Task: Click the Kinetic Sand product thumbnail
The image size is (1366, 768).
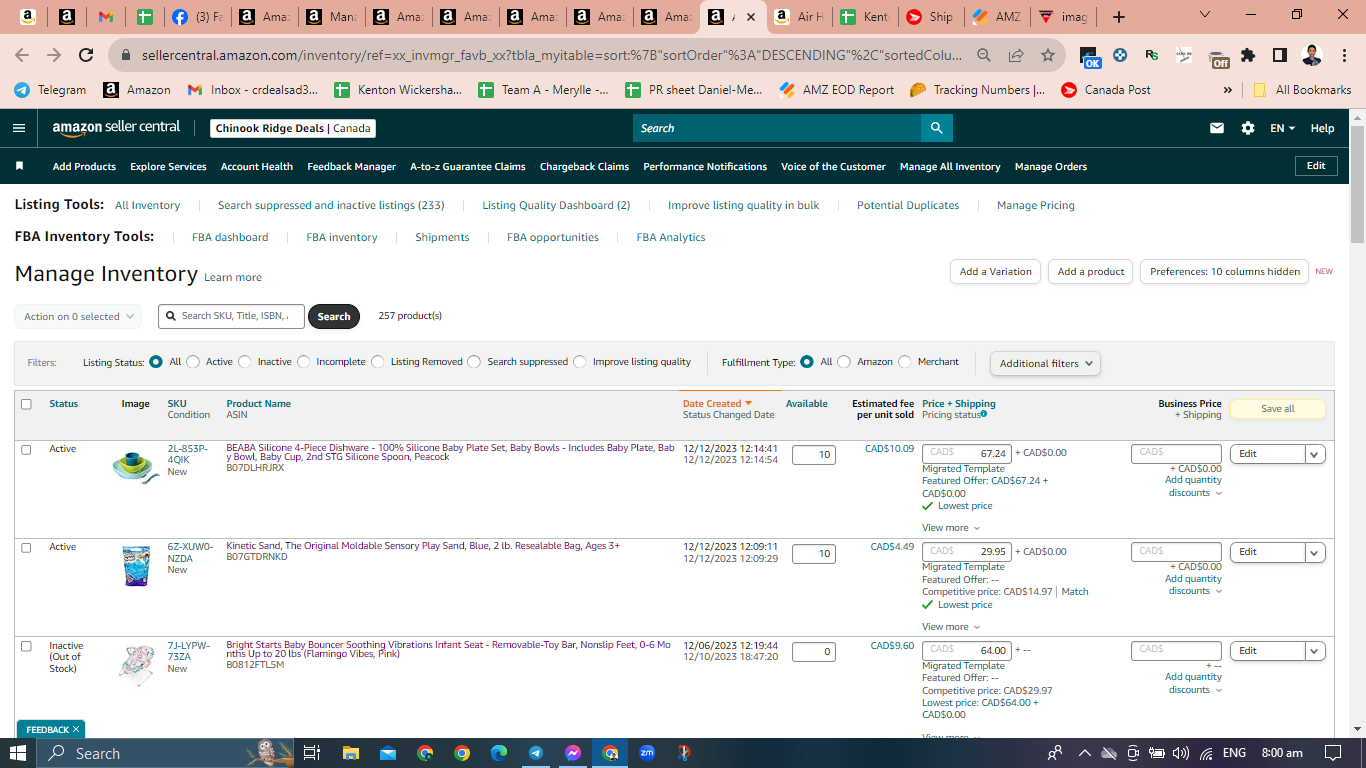Action: click(136, 566)
